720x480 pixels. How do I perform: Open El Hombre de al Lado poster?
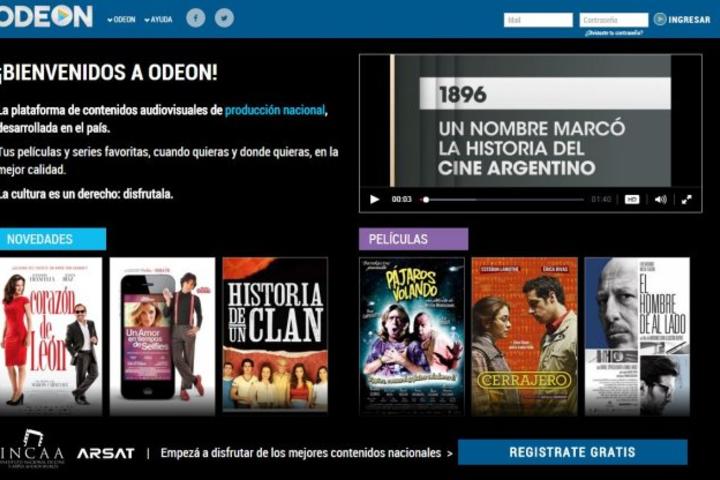tap(637, 336)
